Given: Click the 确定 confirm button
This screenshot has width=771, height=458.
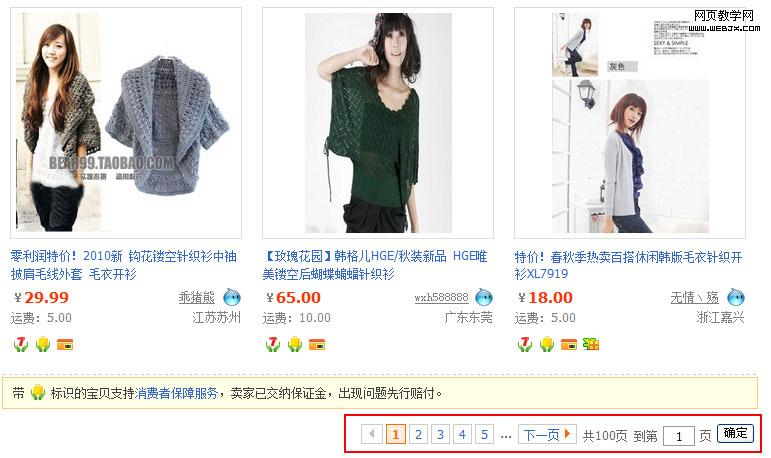Looking at the screenshot, I should (735, 433).
